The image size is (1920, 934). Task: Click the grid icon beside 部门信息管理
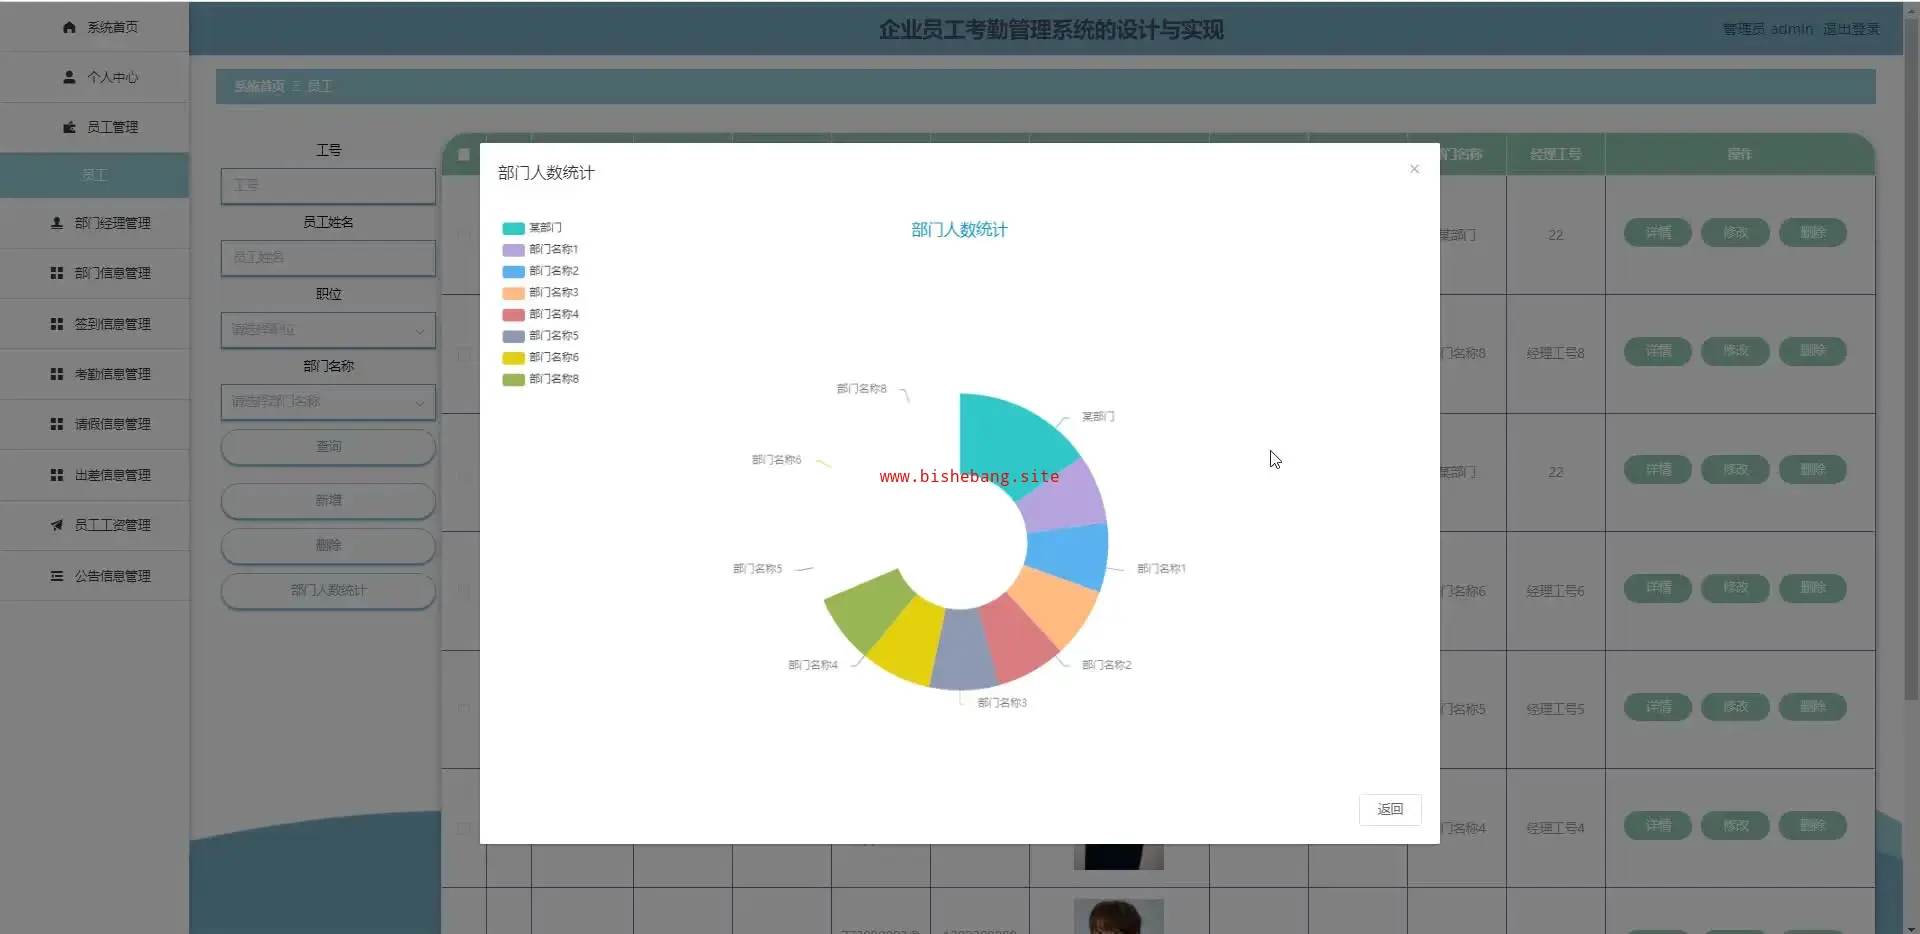pyautogui.click(x=57, y=273)
